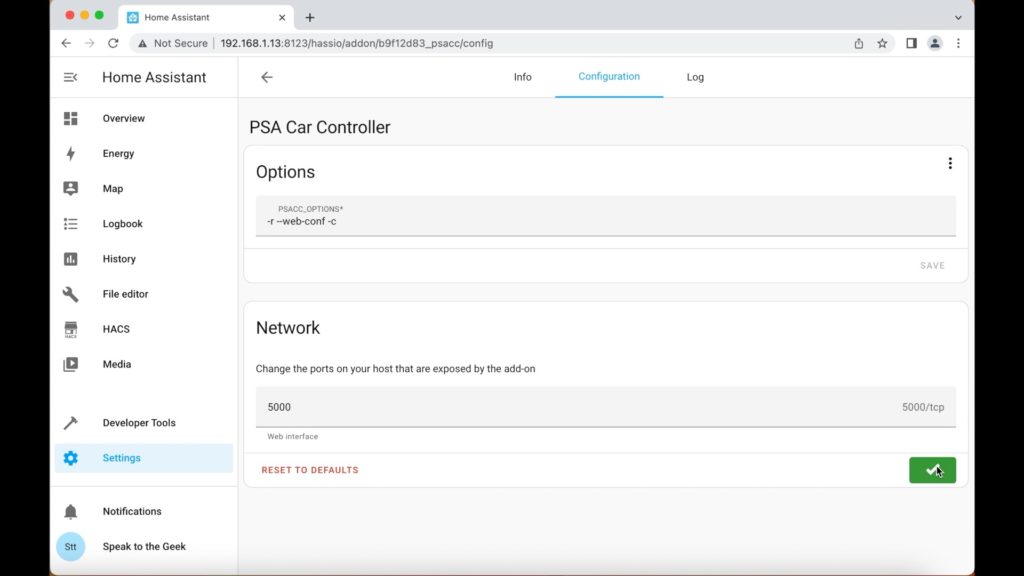Screen dimensions: 1024x576
Task: Open the Options three-dot overflow menu
Action: click(x=950, y=163)
